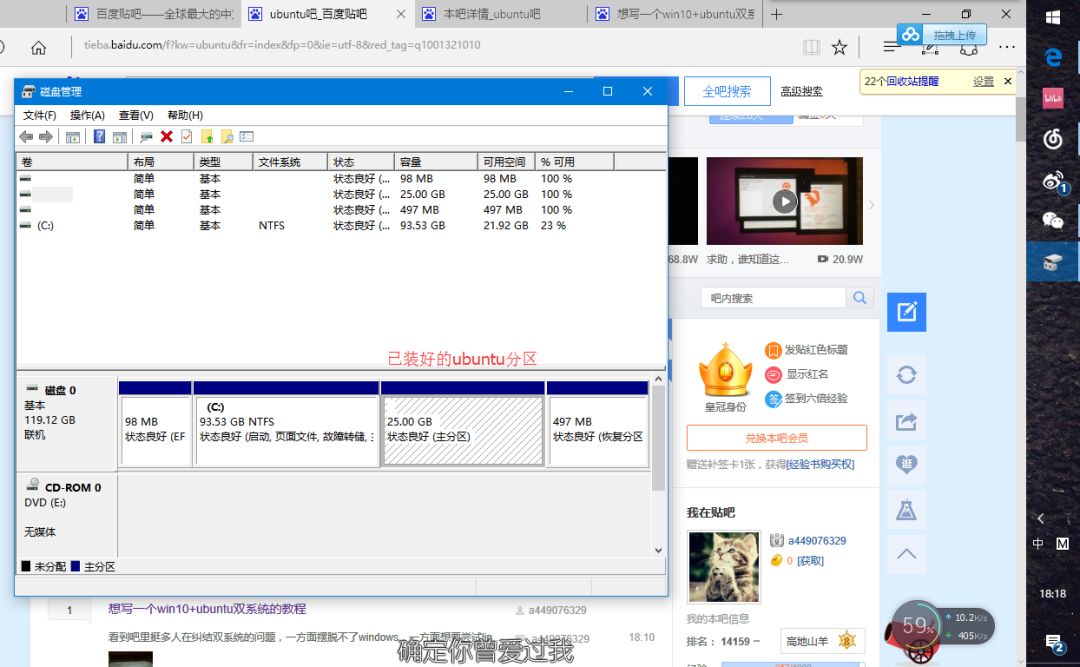This screenshot has width=1080, height=667.
Task: Click the 全吧搜索 button
Action: pyautogui.click(x=727, y=91)
